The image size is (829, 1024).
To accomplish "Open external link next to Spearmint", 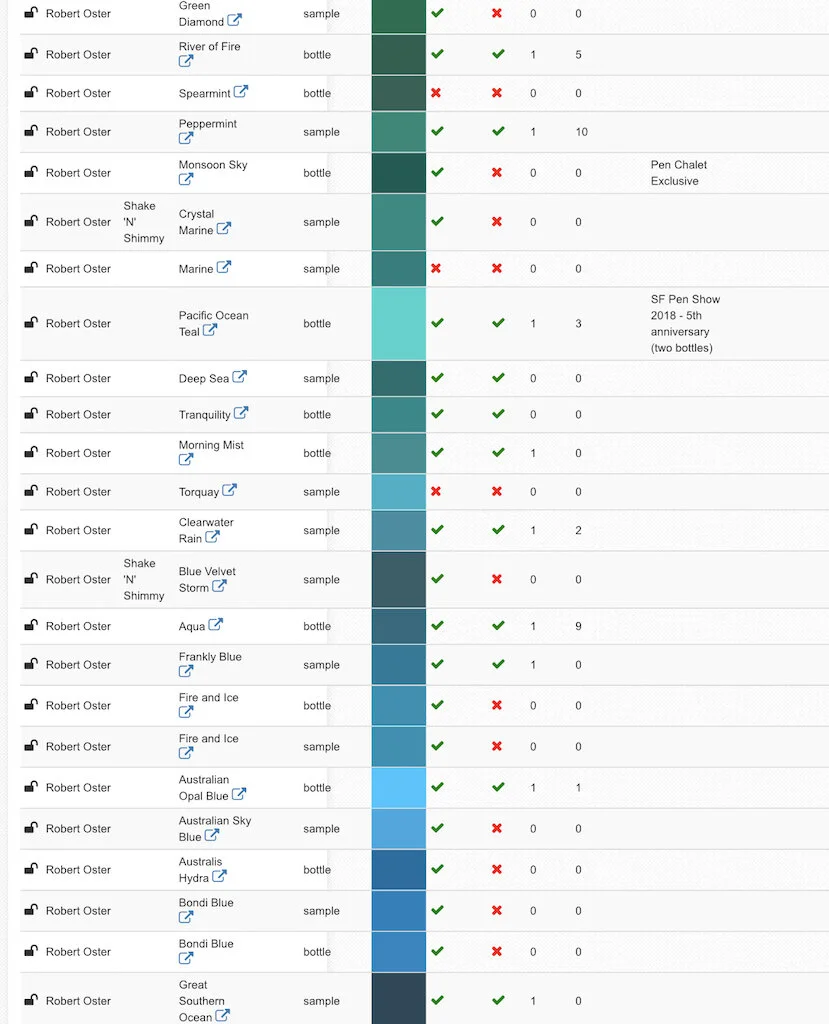I will click(x=240, y=91).
